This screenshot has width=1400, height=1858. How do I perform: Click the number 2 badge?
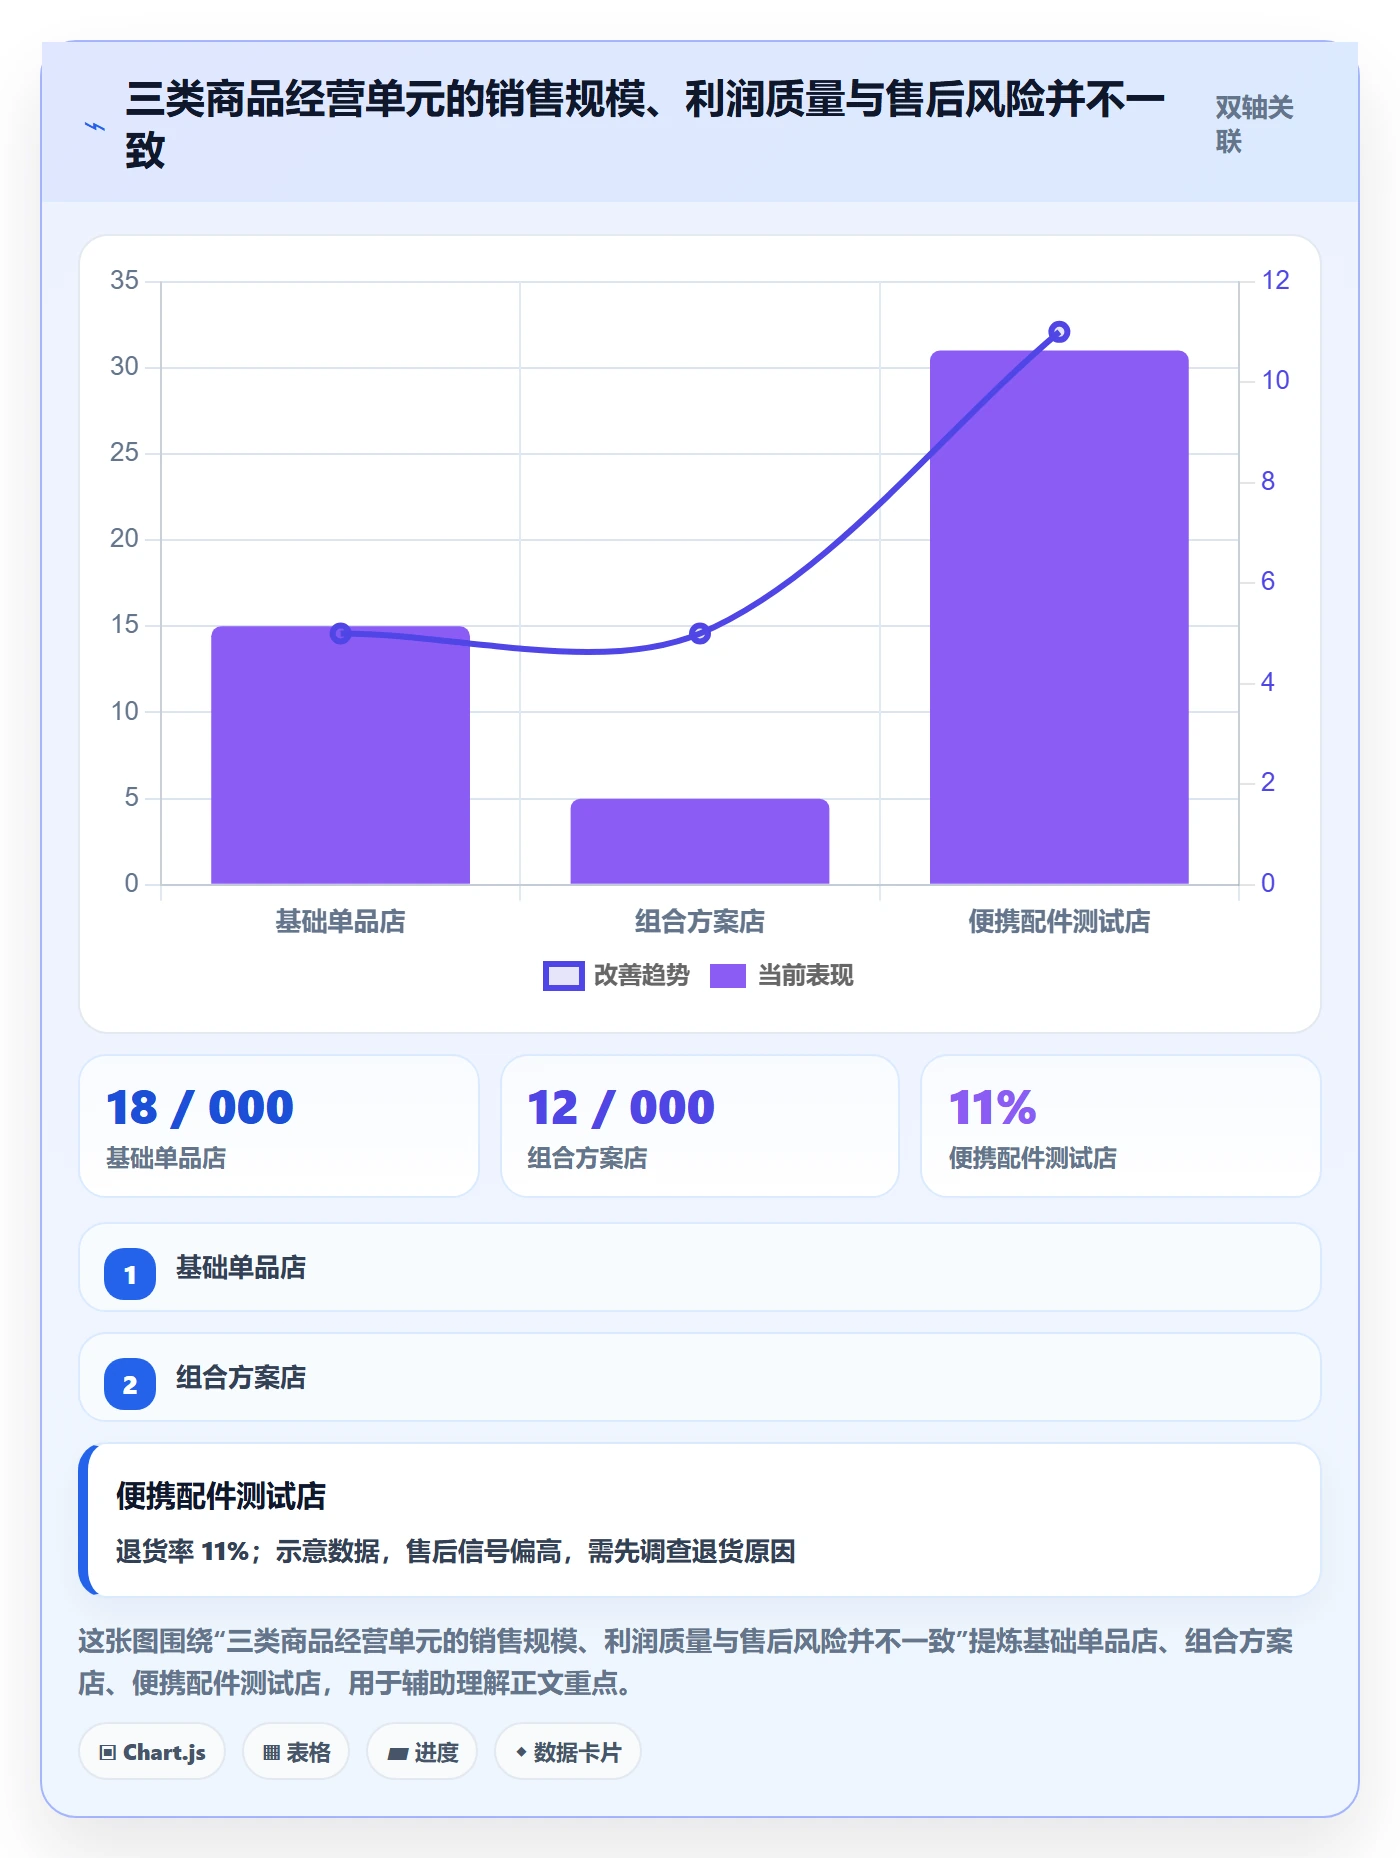click(x=130, y=1384)
